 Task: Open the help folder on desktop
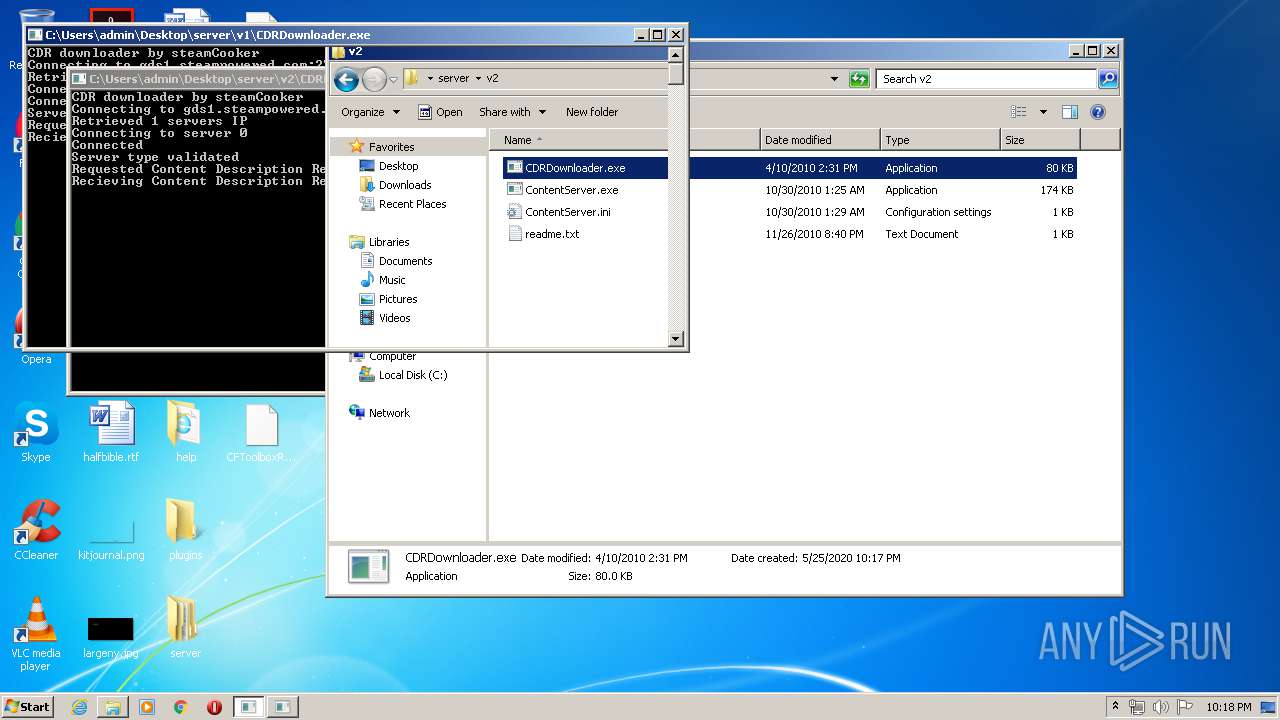click(186, 433)
